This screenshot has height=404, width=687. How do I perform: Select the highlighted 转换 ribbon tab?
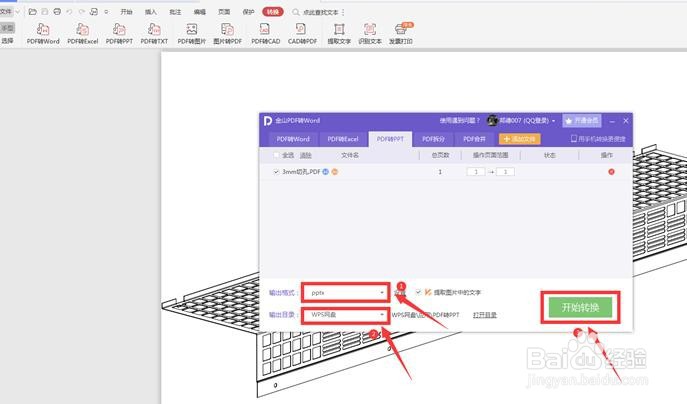click(273, 12)
